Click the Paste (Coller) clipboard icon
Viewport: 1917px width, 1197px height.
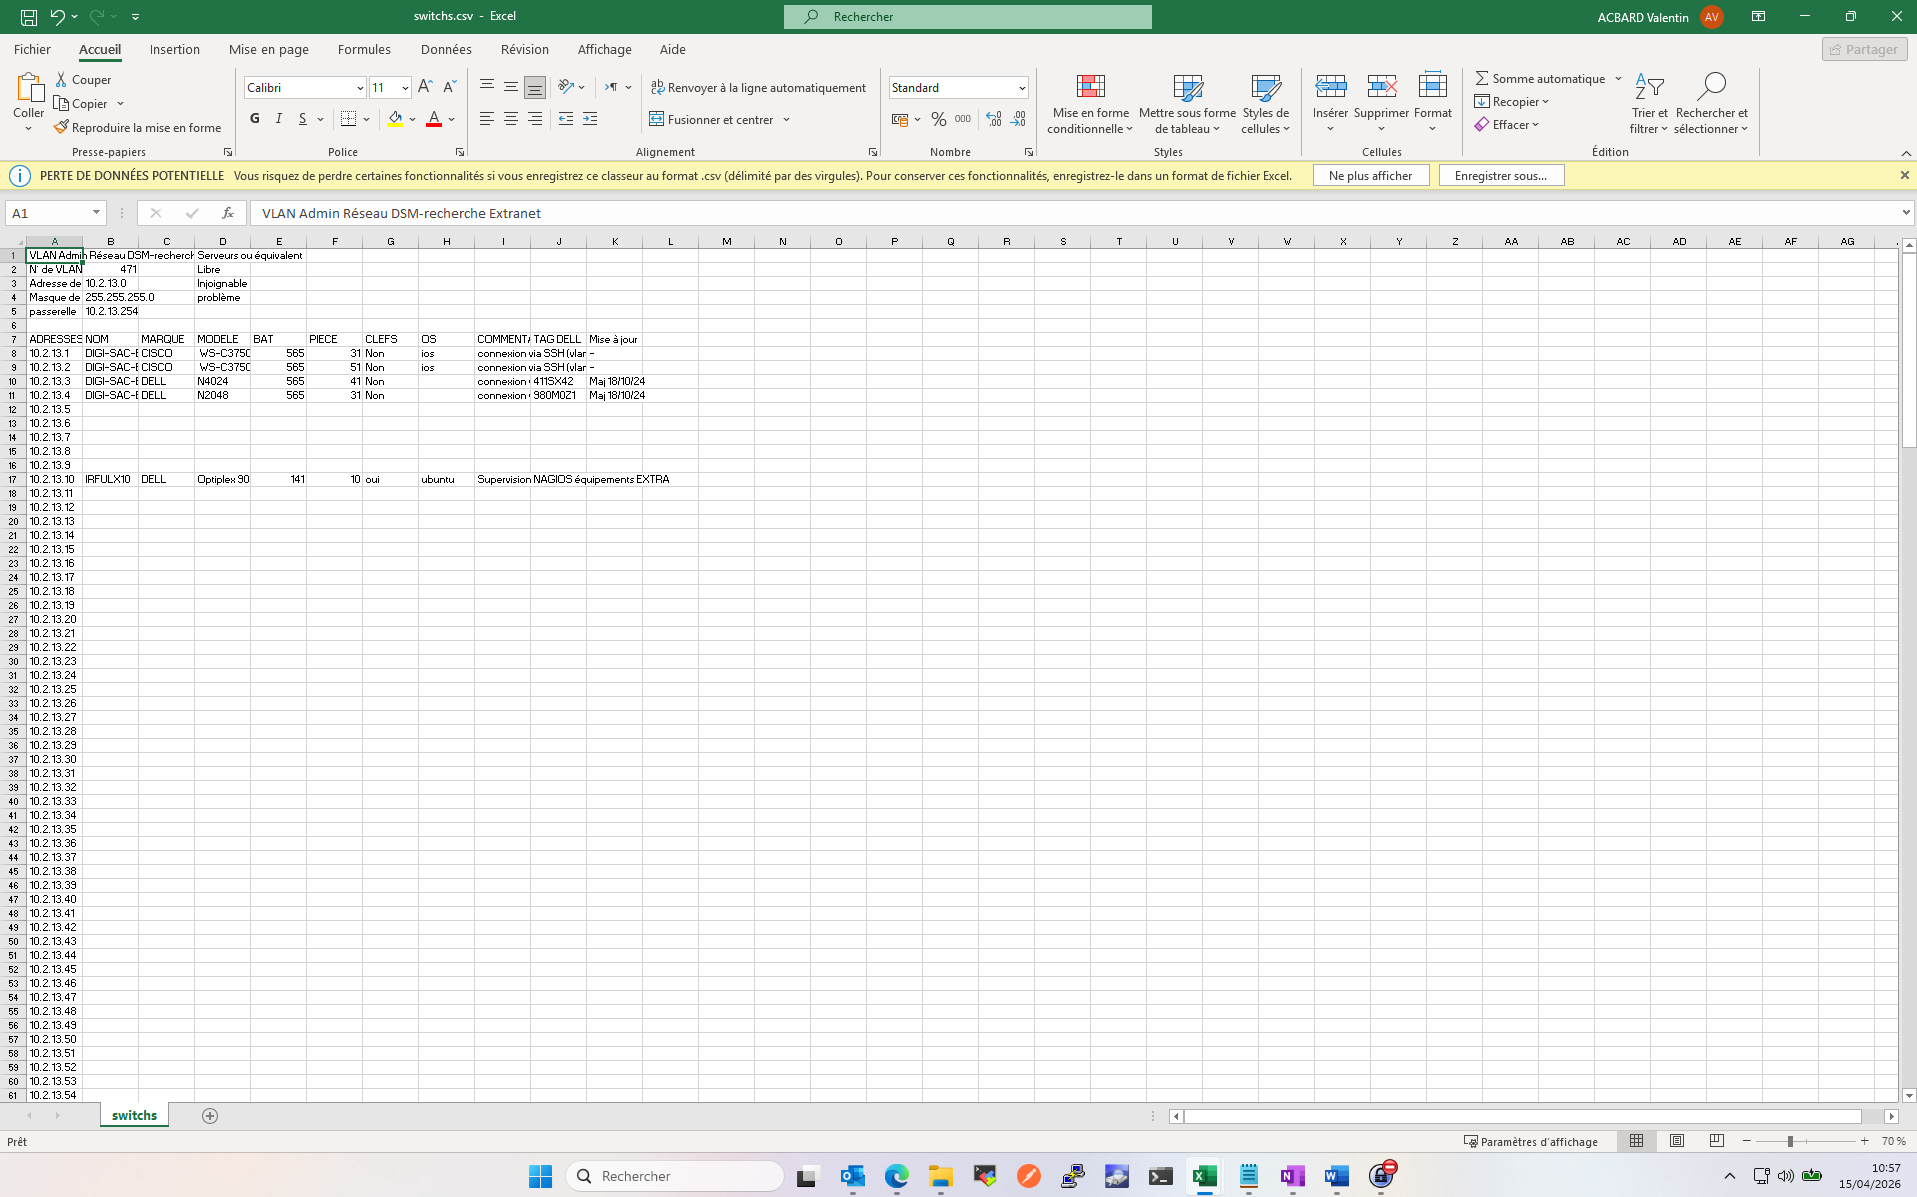coord(28,90)
